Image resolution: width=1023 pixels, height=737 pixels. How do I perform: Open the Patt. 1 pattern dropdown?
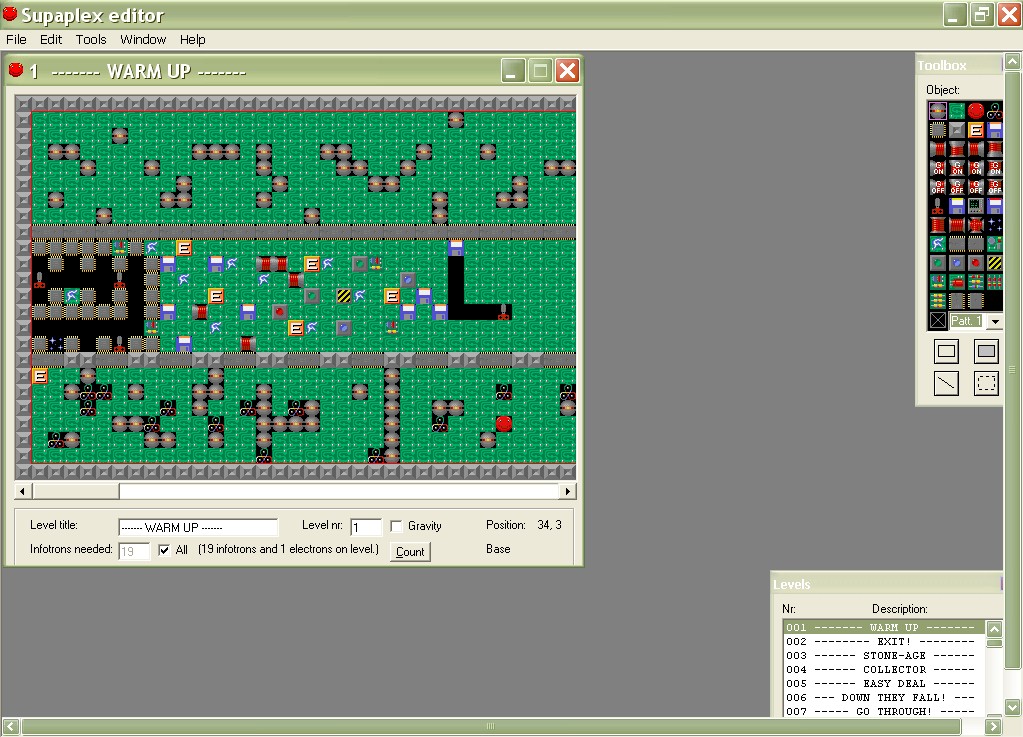[x=995, y=321]
